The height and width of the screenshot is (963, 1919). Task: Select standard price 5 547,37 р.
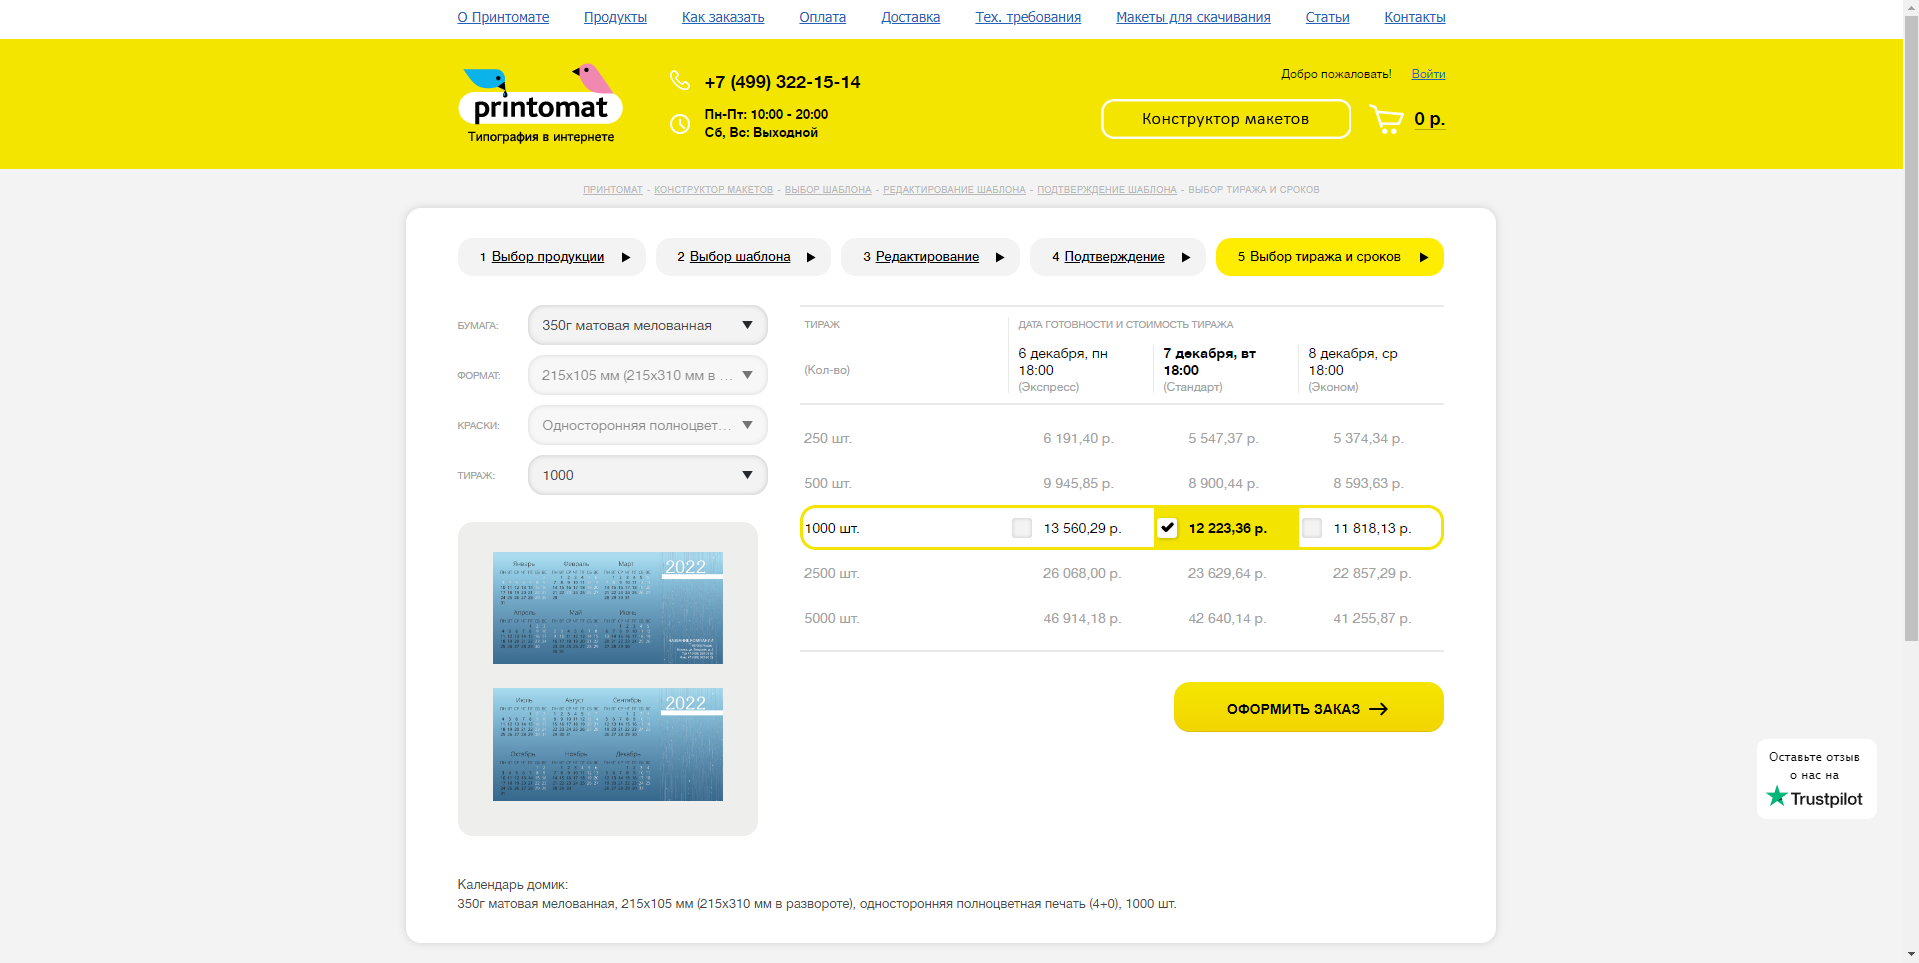point(1223,438)
